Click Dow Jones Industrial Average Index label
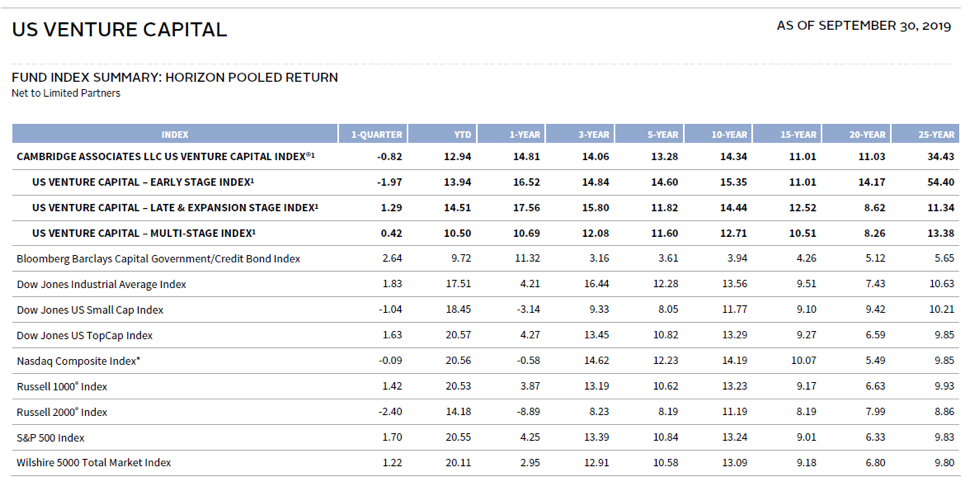 click(101, 284)
